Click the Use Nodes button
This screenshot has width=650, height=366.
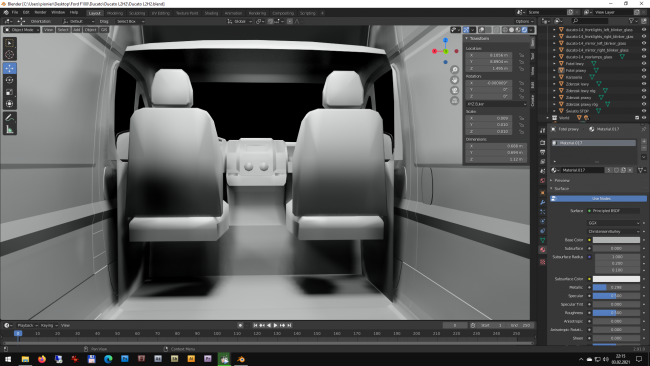[598, 199]
